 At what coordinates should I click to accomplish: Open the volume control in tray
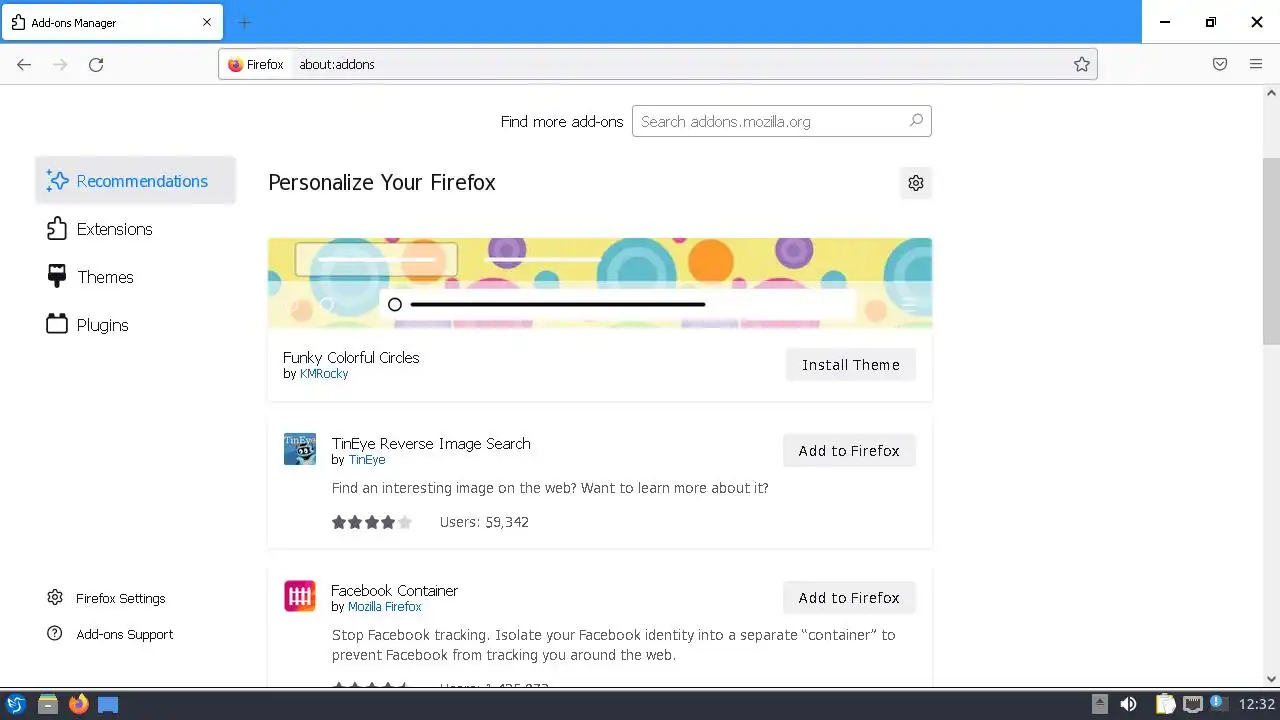1128,704
